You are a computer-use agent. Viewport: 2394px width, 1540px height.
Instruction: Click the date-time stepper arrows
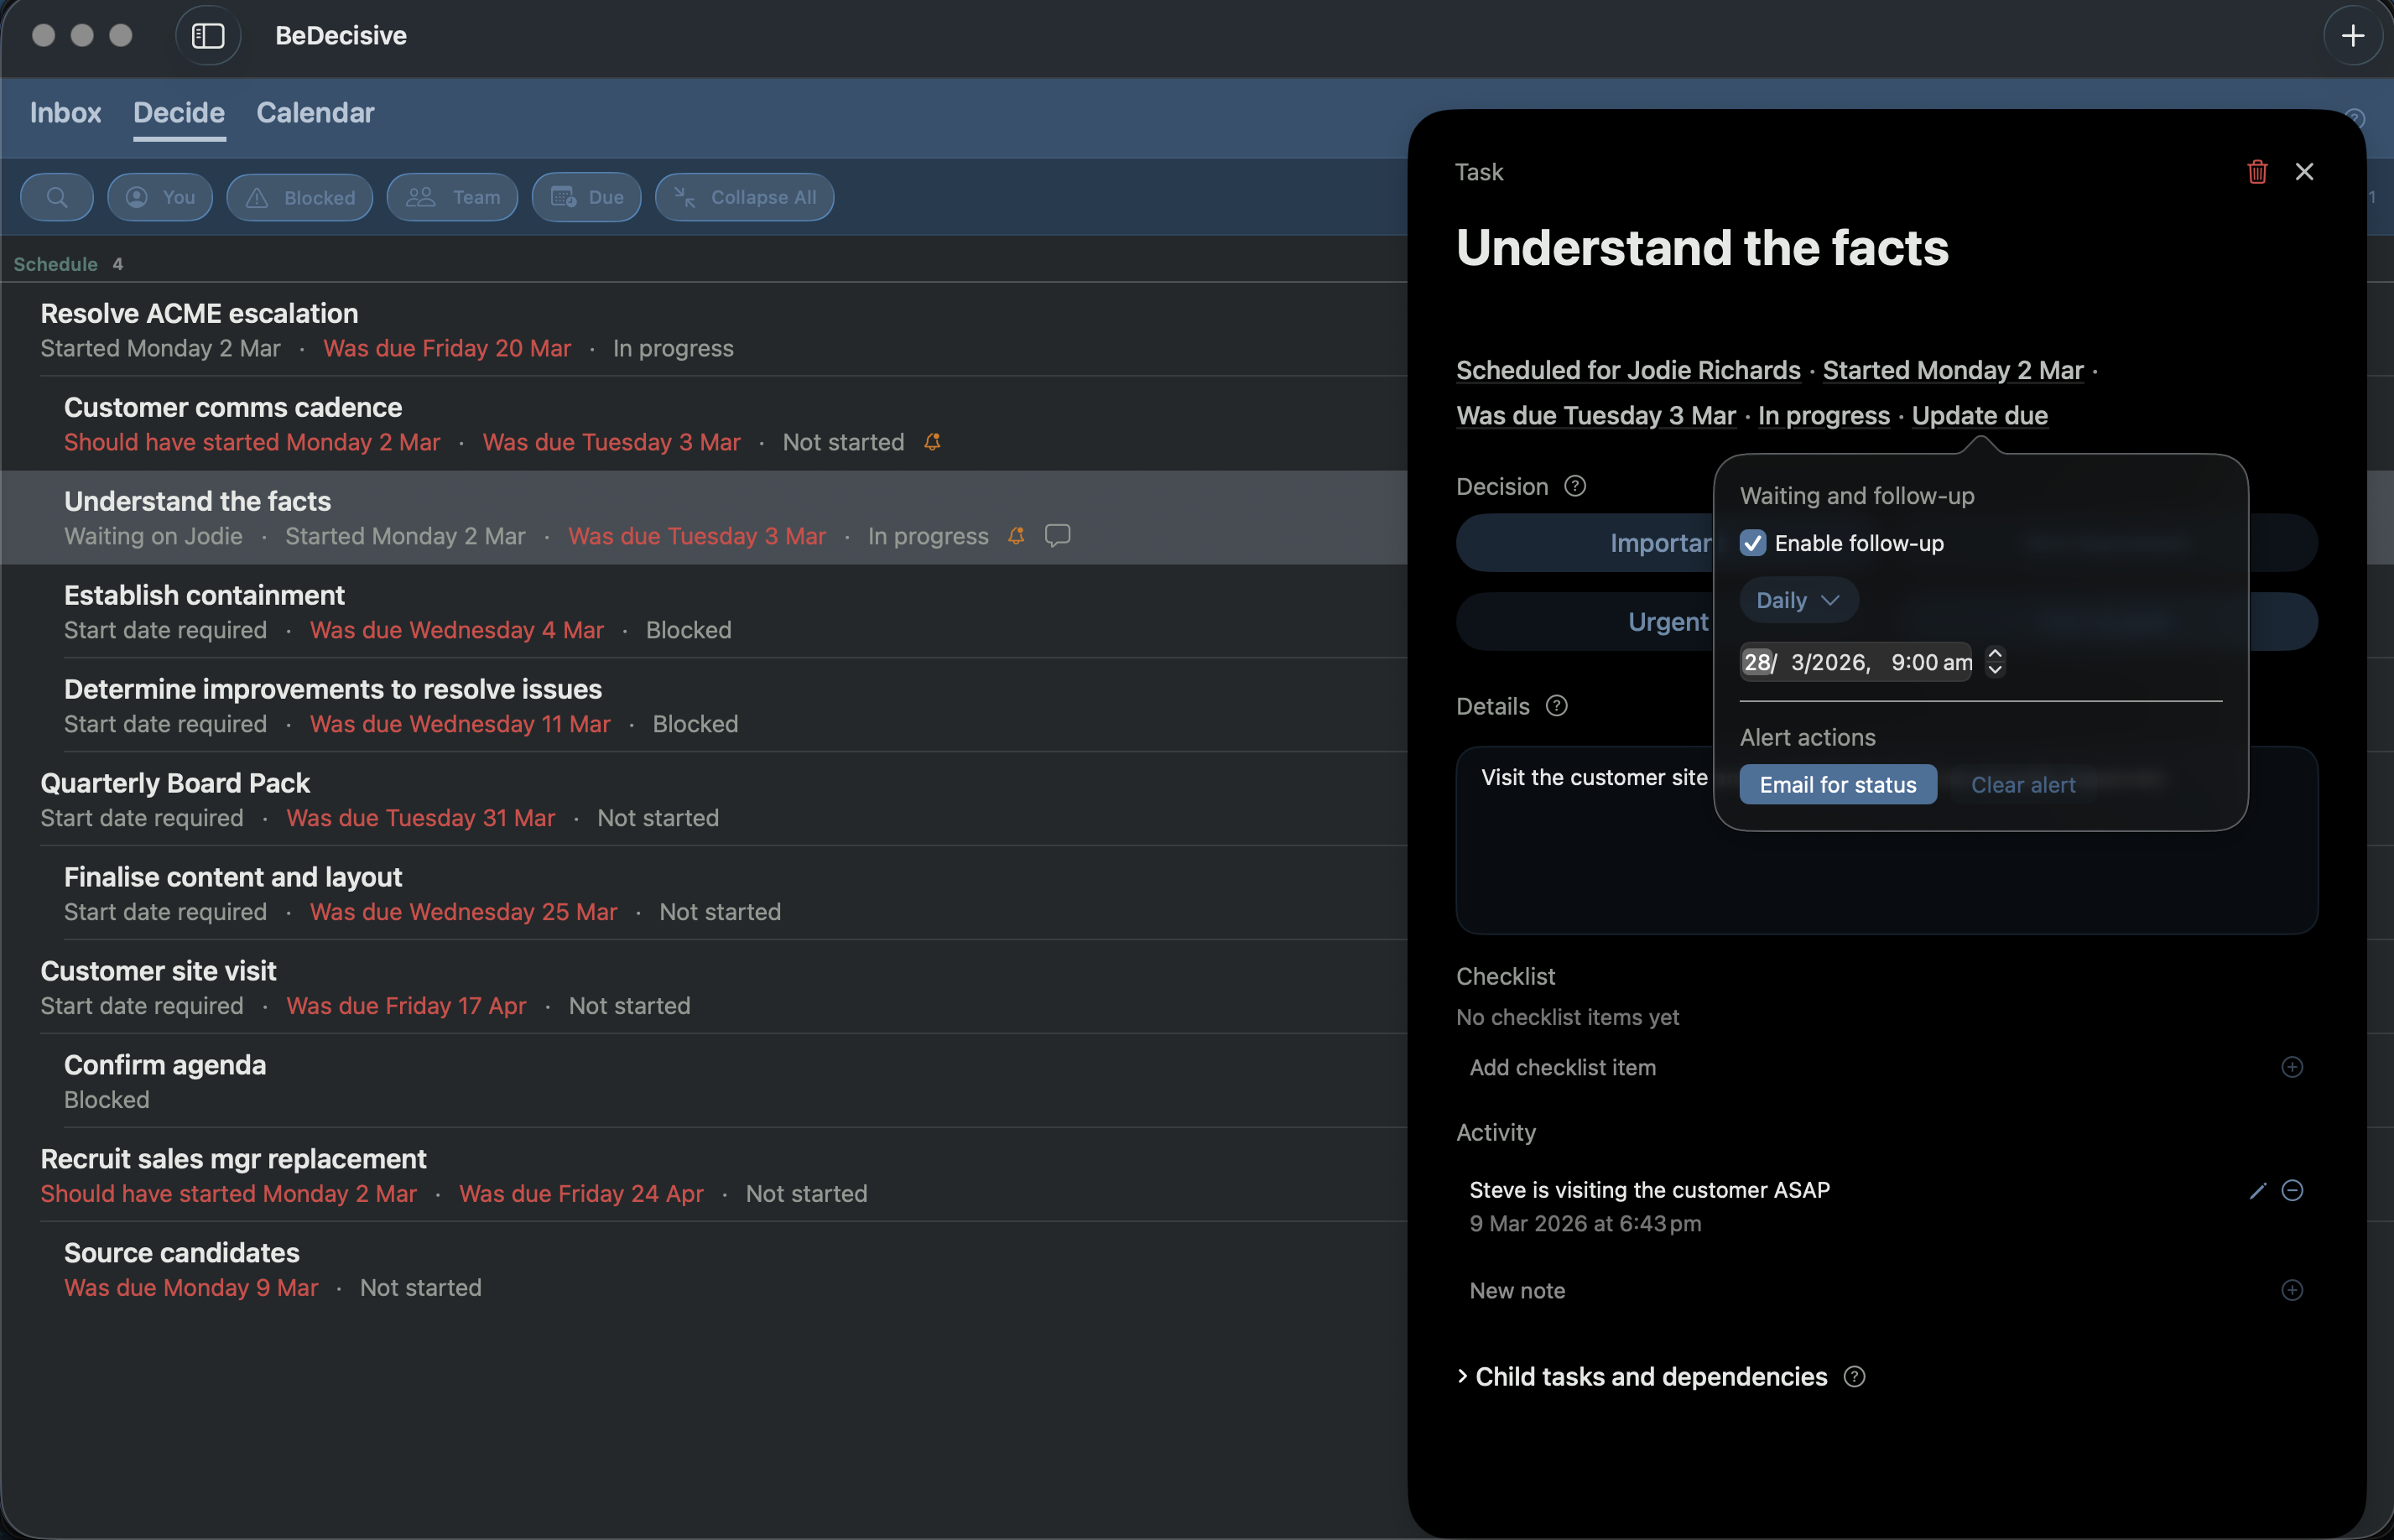tap(1994, 662)
